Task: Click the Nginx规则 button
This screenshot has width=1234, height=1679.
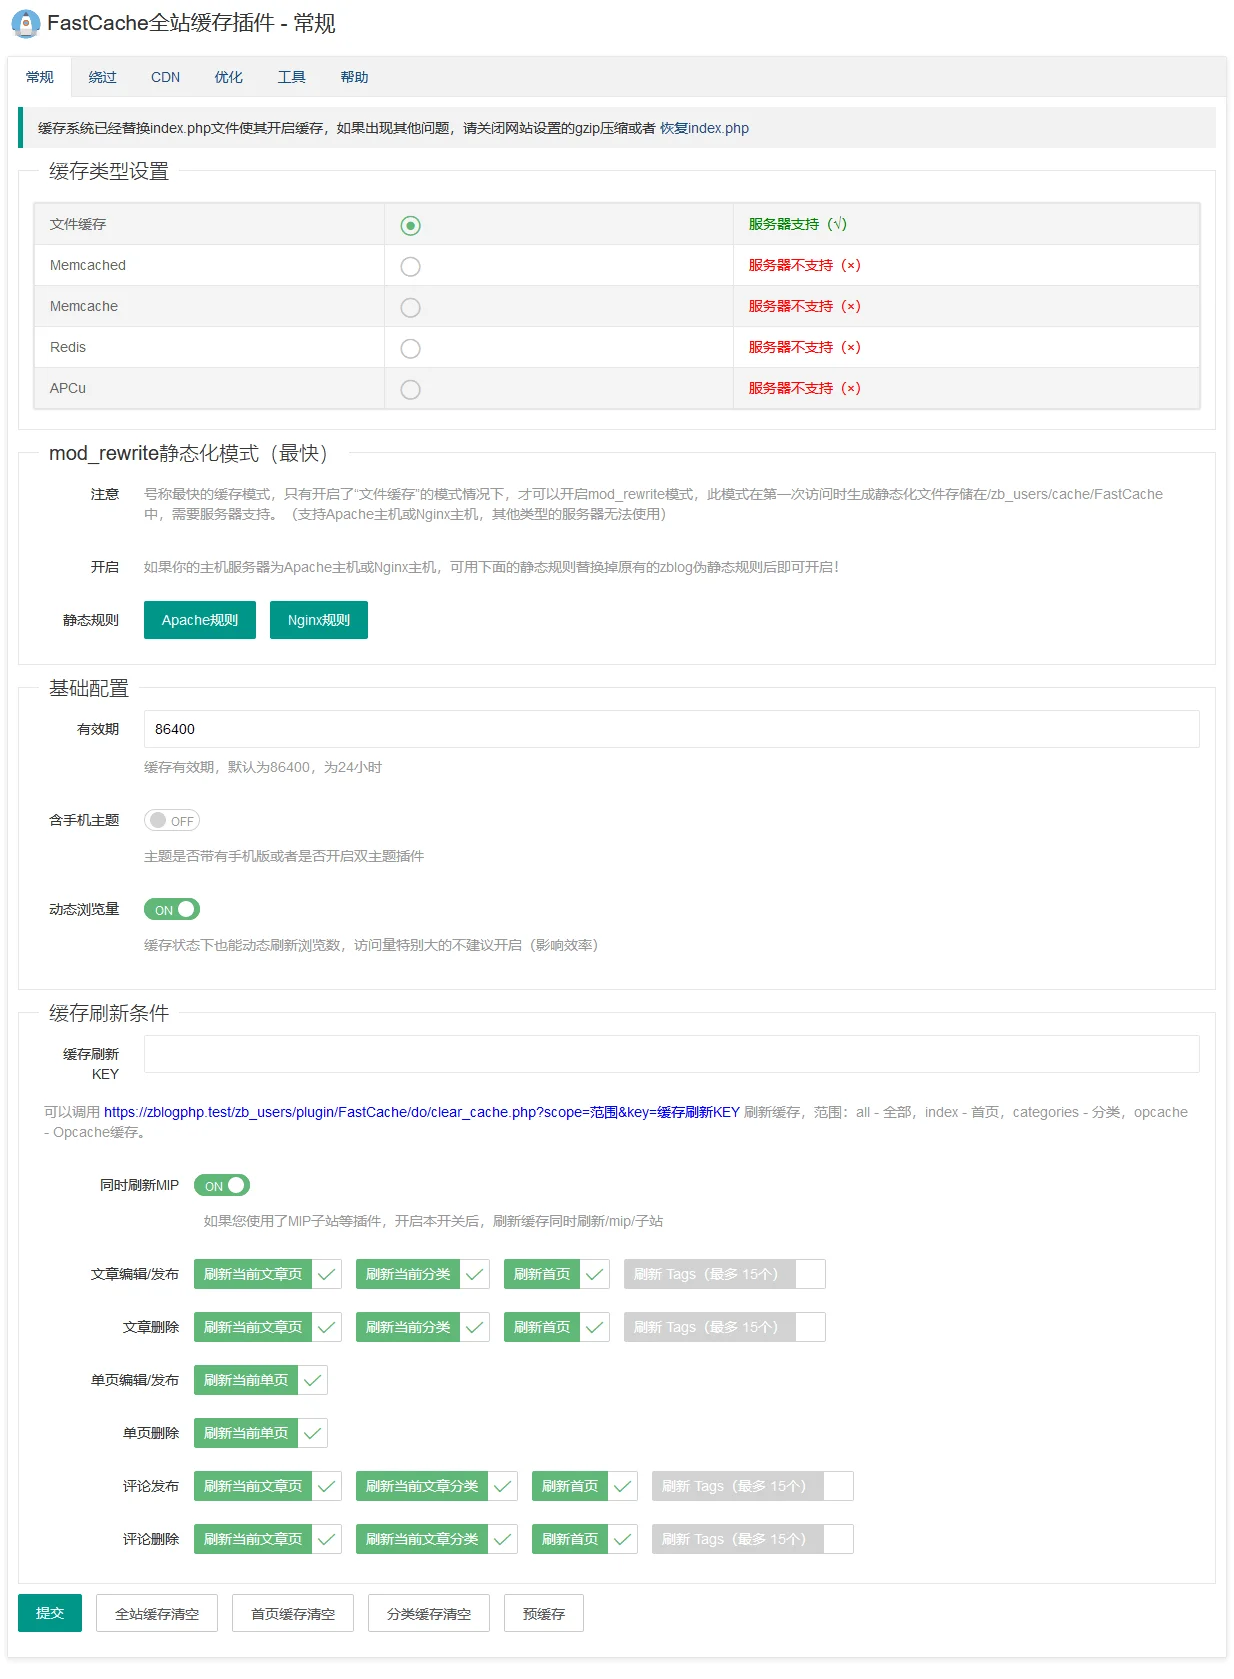Action: point(319,620)
